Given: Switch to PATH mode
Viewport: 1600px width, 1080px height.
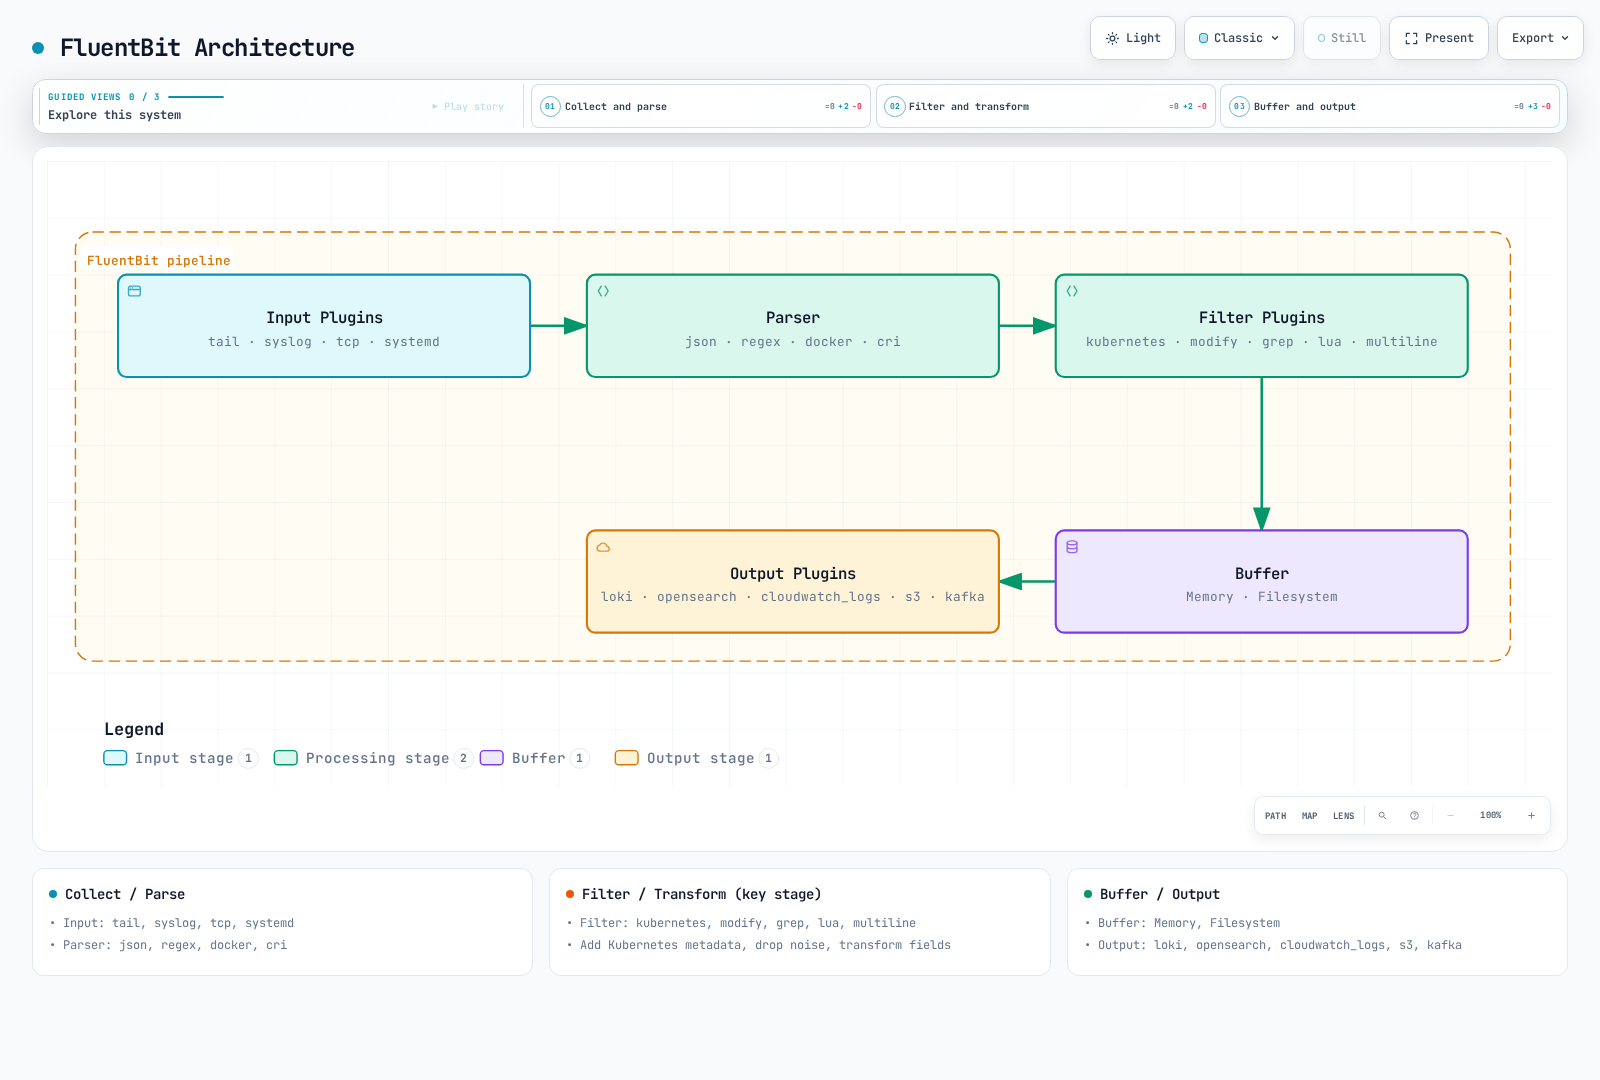Looking at the screenshot, I should pyautogui.click(x=1276, y=816).
